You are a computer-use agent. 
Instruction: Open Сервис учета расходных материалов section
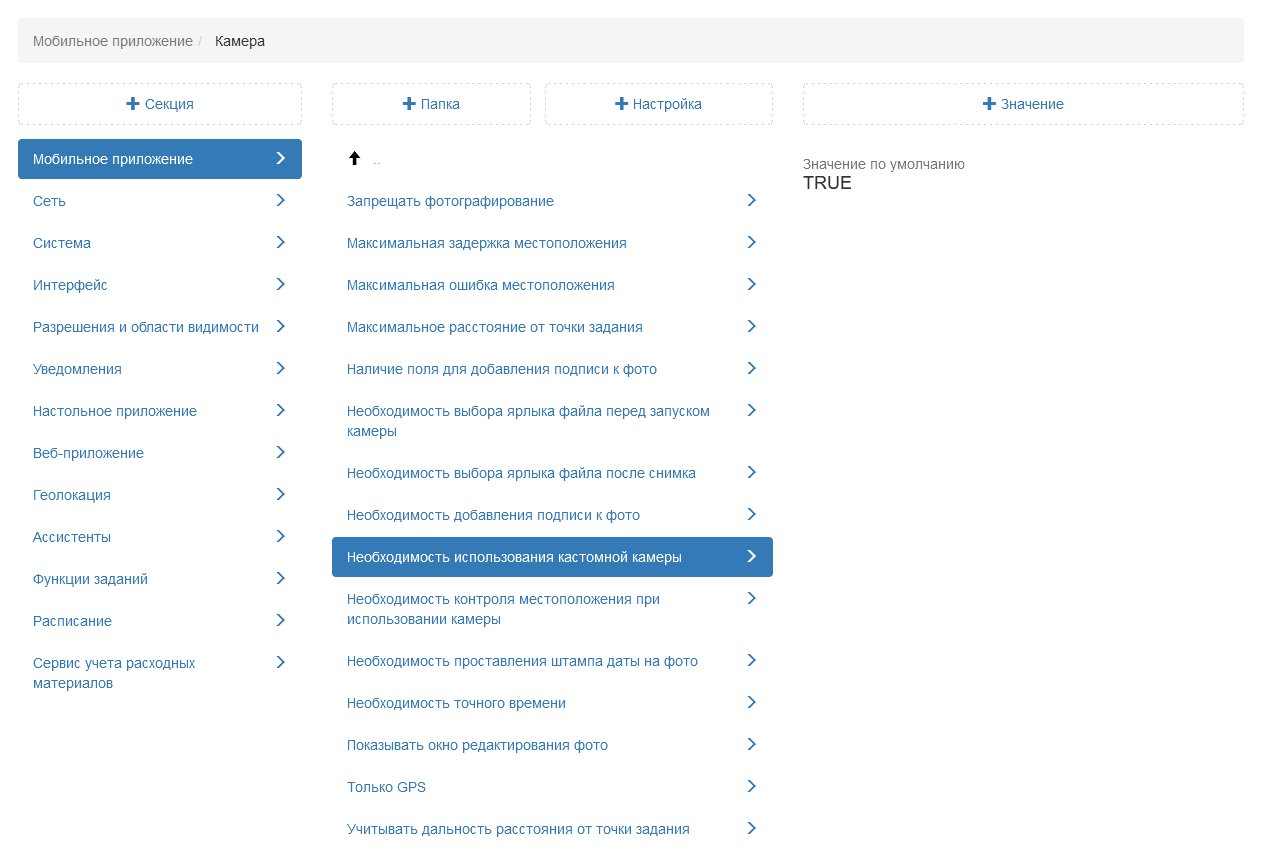tap(160, 673)
